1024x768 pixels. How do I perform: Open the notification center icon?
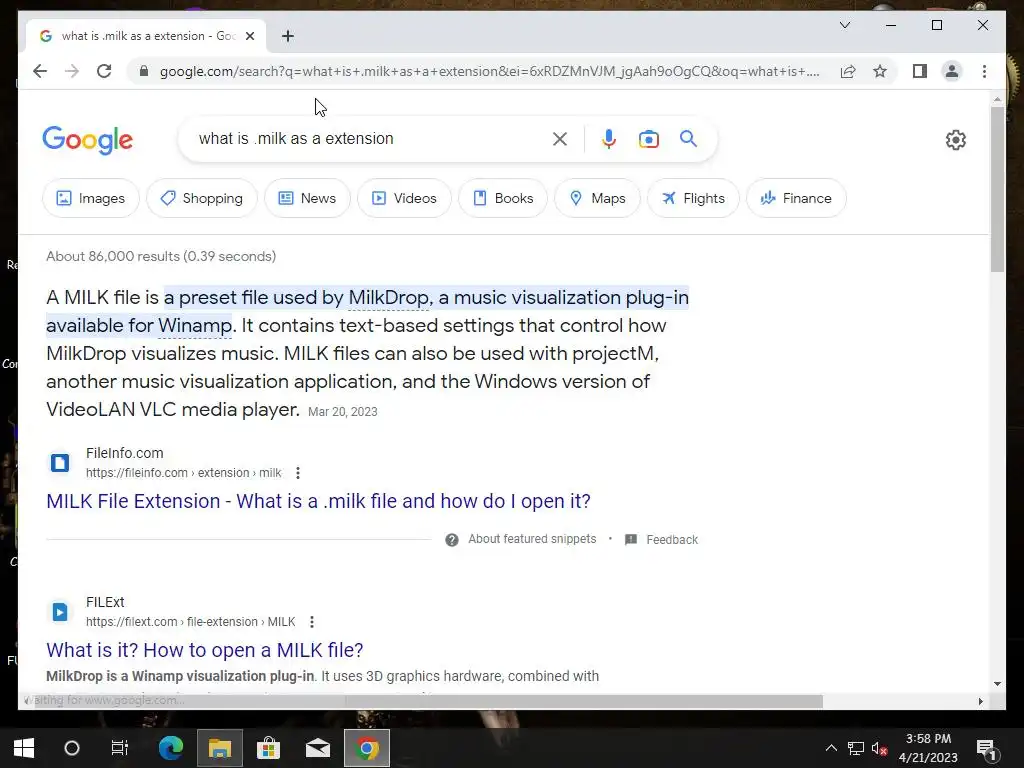pyautogui.click(x=986, y=748)
